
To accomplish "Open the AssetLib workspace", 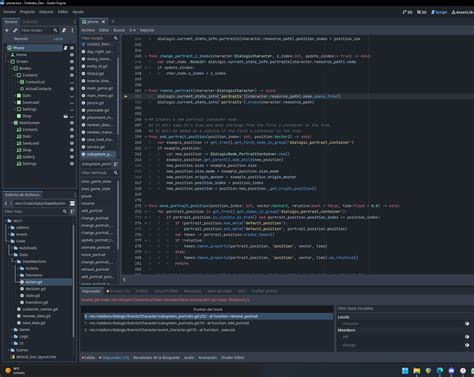I will (x=463, y=12).
